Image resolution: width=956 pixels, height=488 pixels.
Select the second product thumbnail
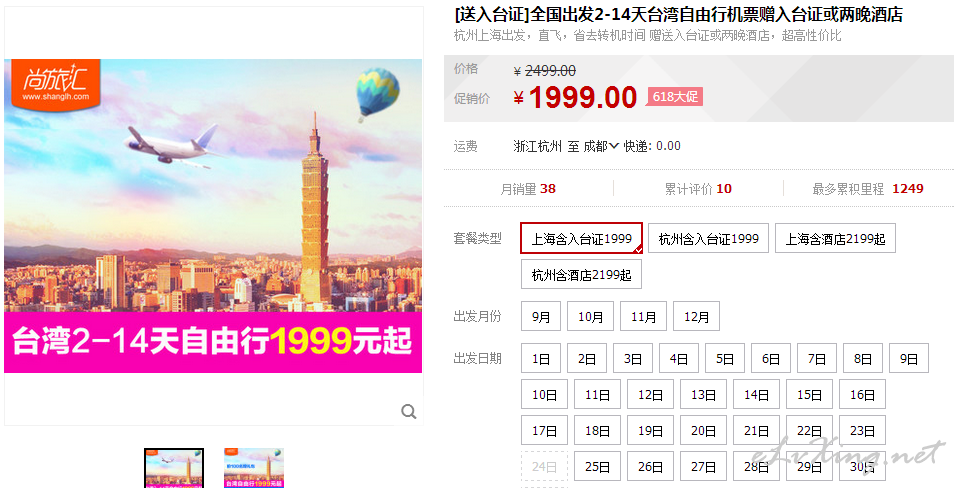point(254,468)
